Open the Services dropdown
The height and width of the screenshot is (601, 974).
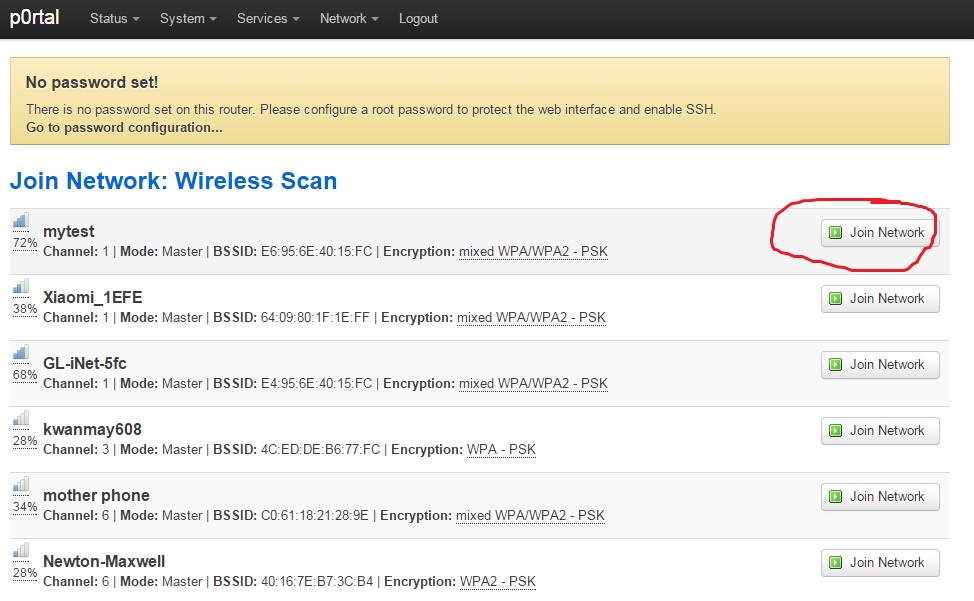click(268, 19)
